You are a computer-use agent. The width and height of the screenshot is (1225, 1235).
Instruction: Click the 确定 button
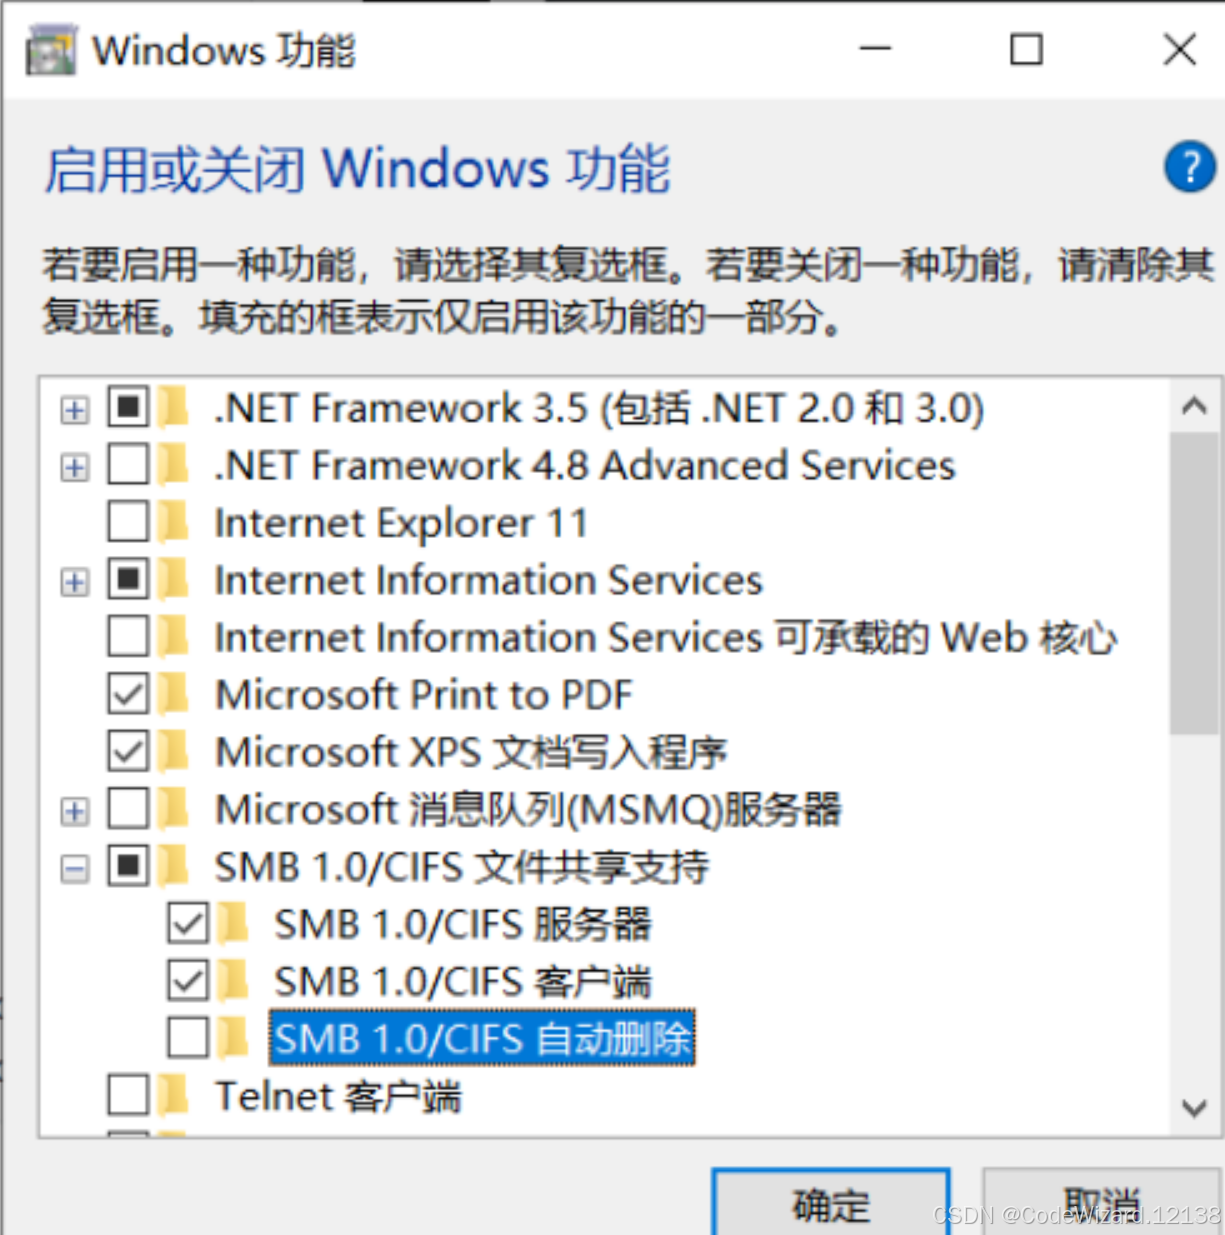tap(830, 1205)
